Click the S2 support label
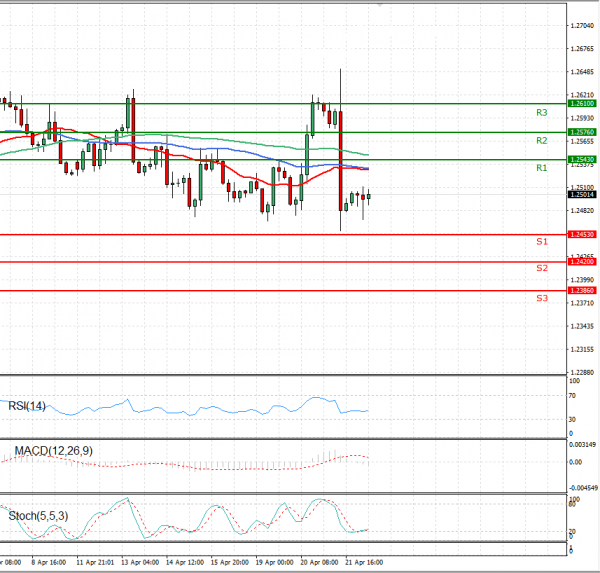The height and width of the screenshot is (573, 600). coord(542,268)
